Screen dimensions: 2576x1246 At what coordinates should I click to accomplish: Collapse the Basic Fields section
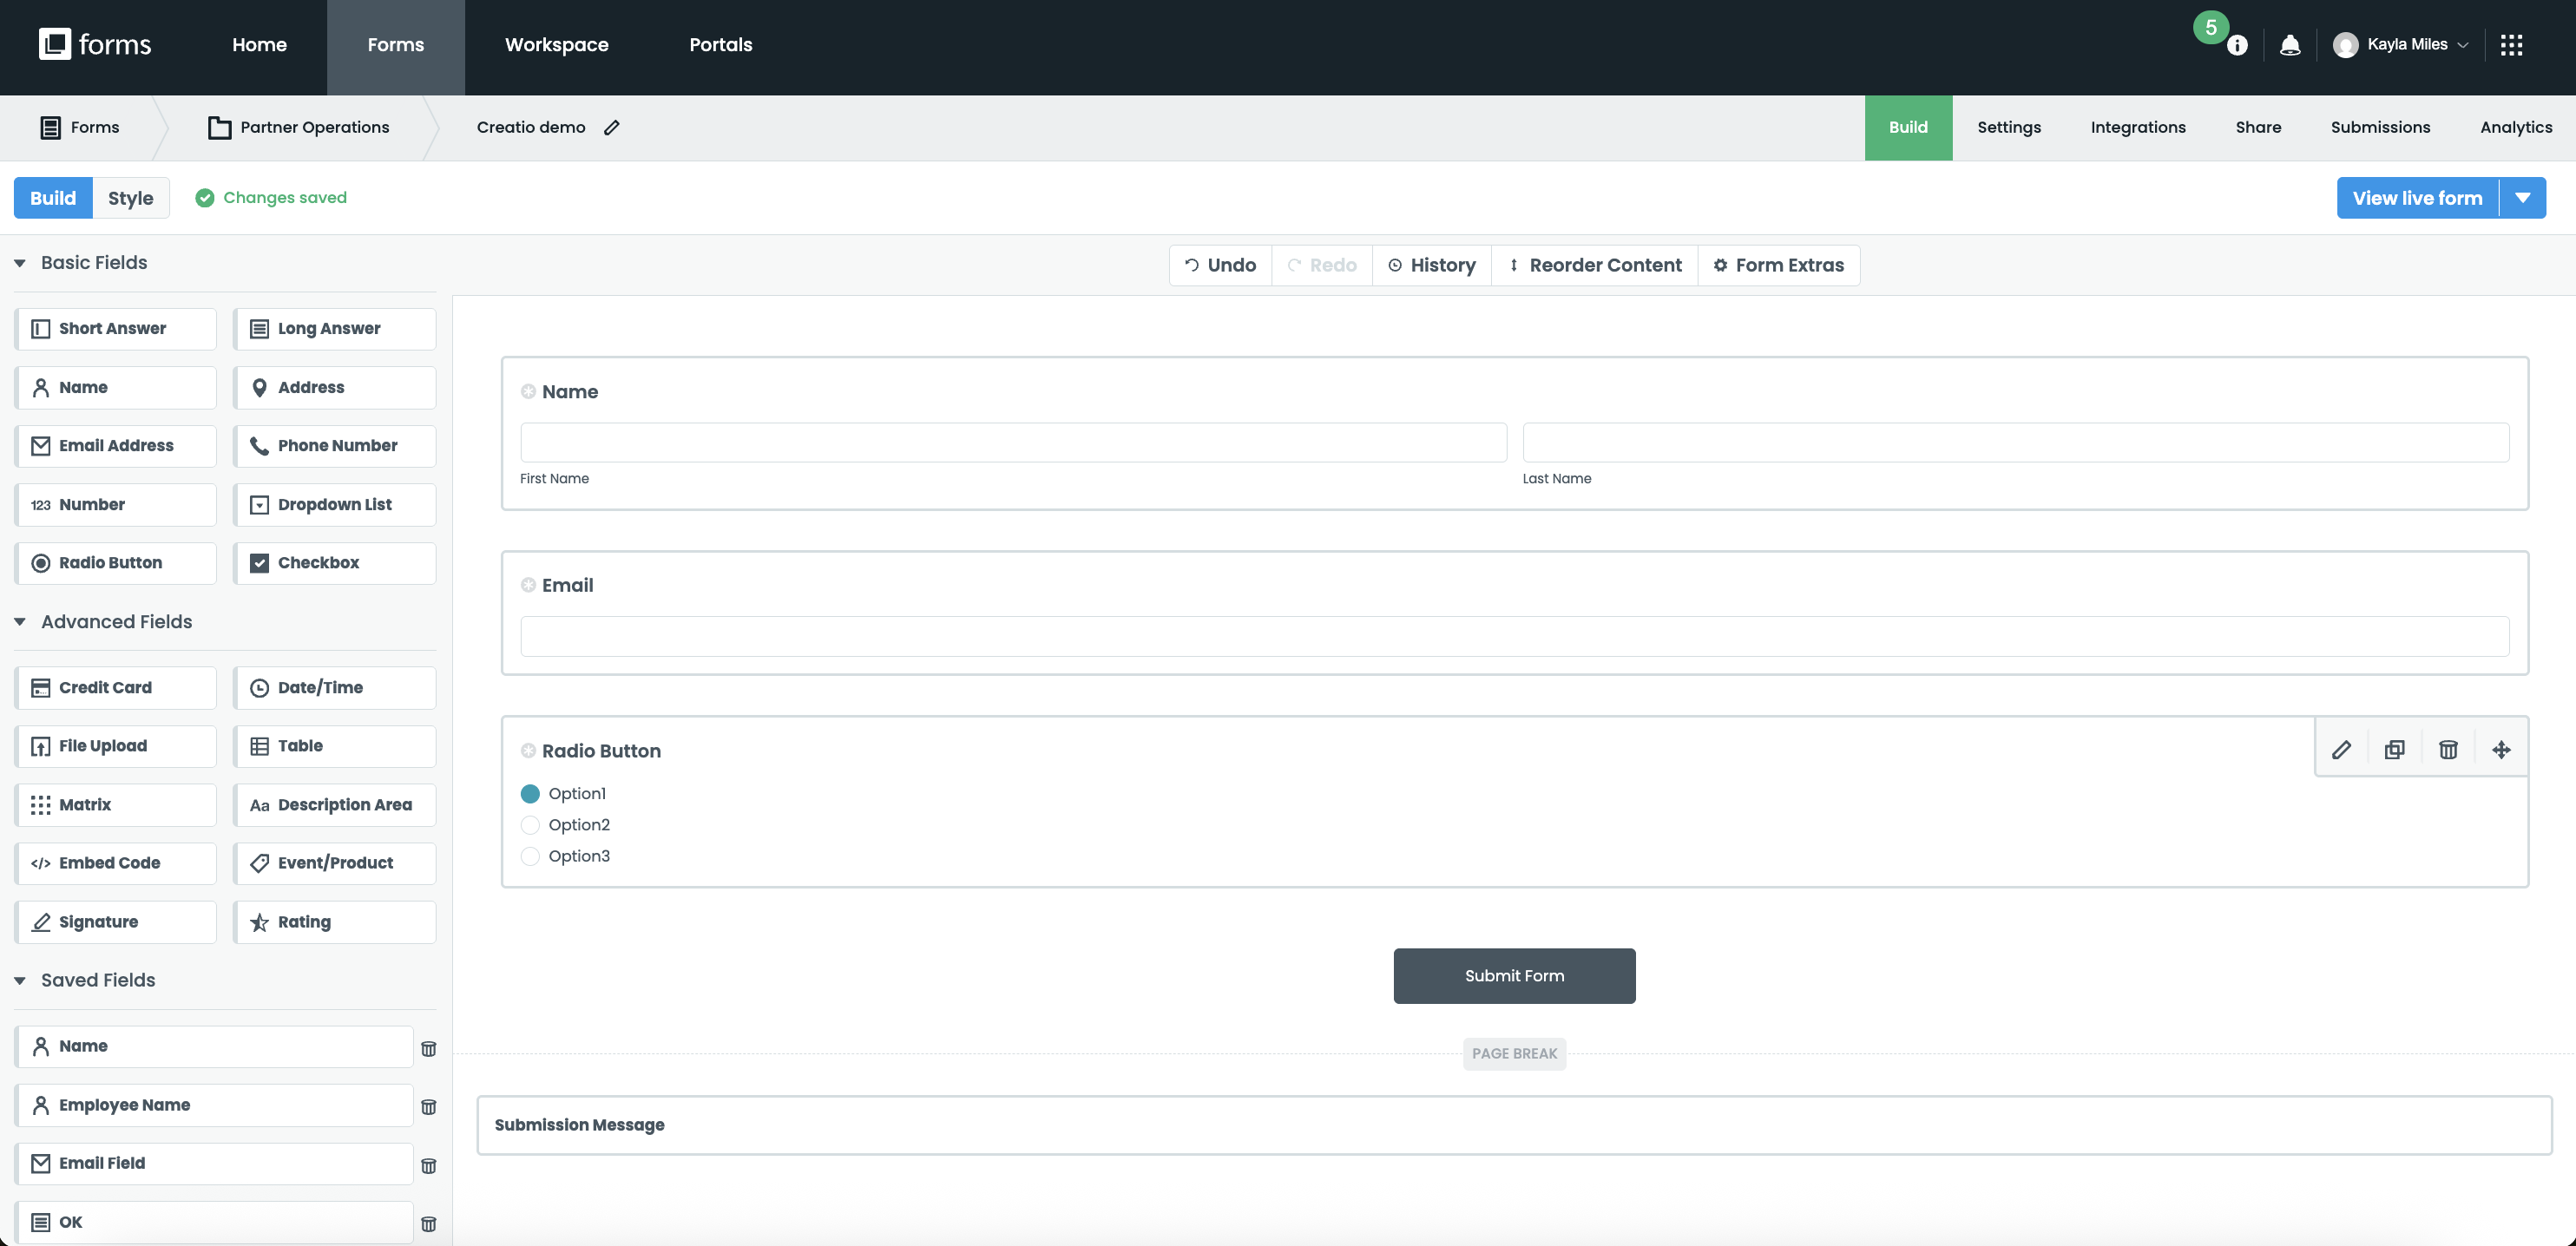(x=20, y=263)
